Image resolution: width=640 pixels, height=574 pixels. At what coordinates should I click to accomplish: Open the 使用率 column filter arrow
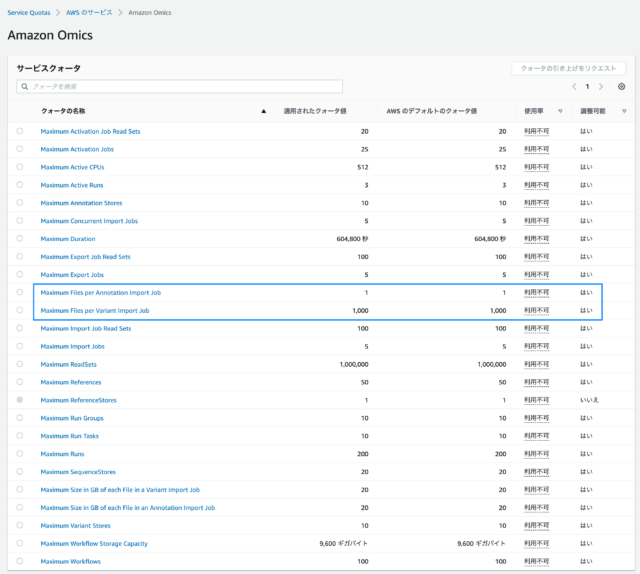coord(560,111)
